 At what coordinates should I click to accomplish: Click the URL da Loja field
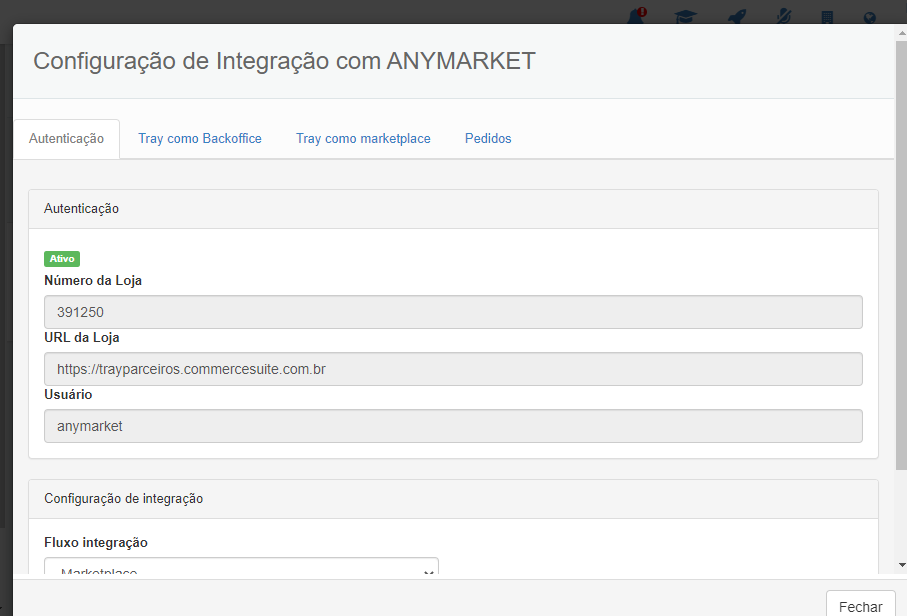pos(454,369)
